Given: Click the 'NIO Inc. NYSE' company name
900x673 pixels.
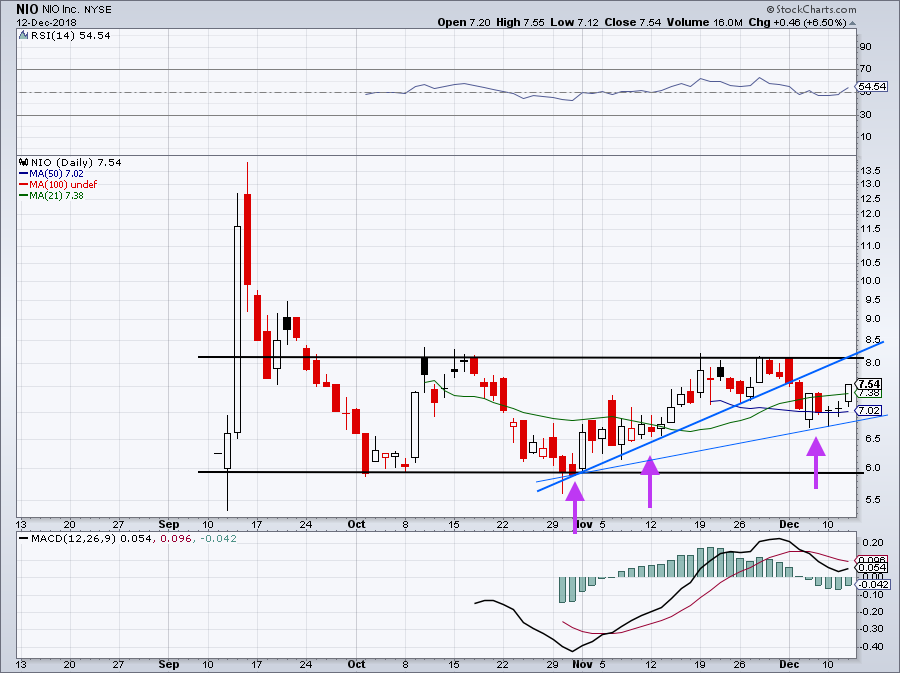Looking at the screenshot, I should (x=77, y=10).
